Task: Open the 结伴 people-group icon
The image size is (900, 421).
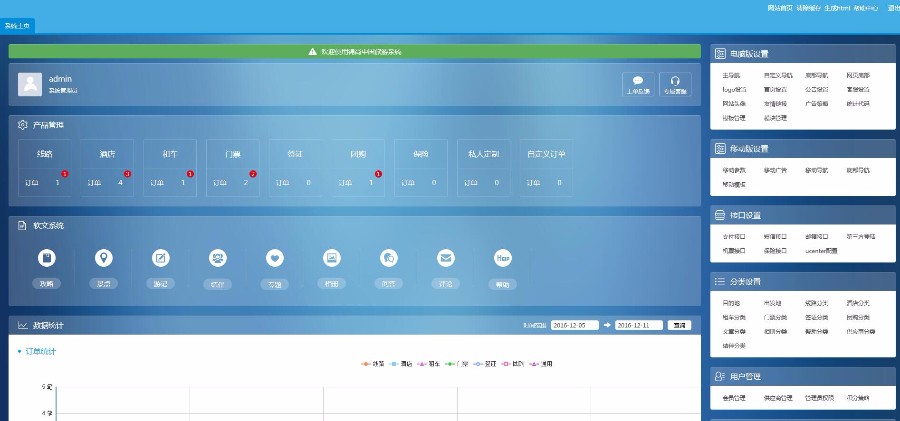Action: 218,258
